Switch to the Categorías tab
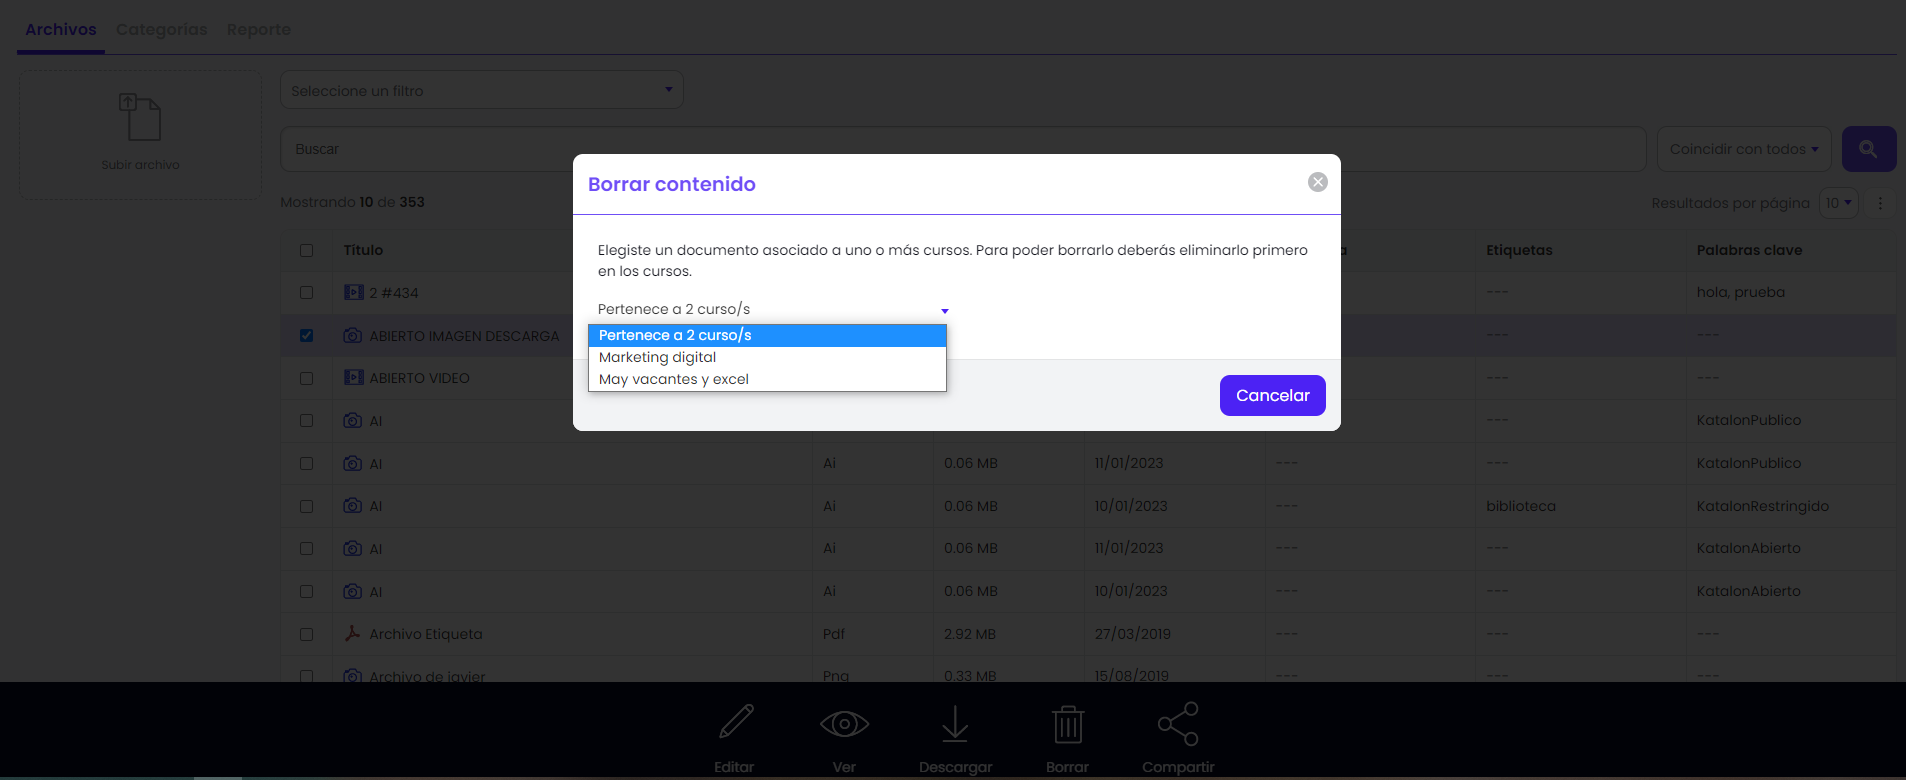This screenshot has width=1906, height=780. coord(162,29)
